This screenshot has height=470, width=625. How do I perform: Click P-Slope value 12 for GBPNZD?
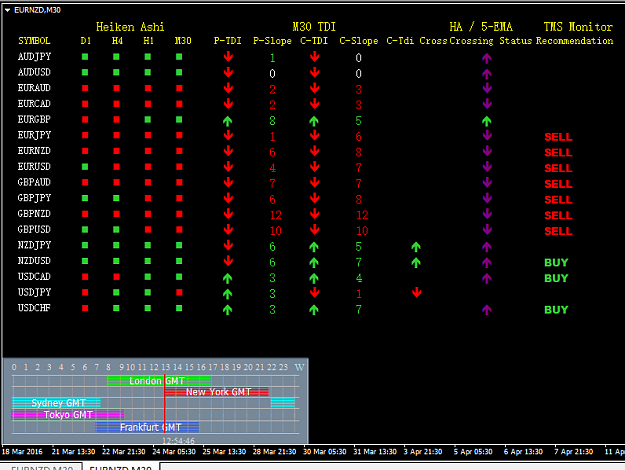coord(276,215)
